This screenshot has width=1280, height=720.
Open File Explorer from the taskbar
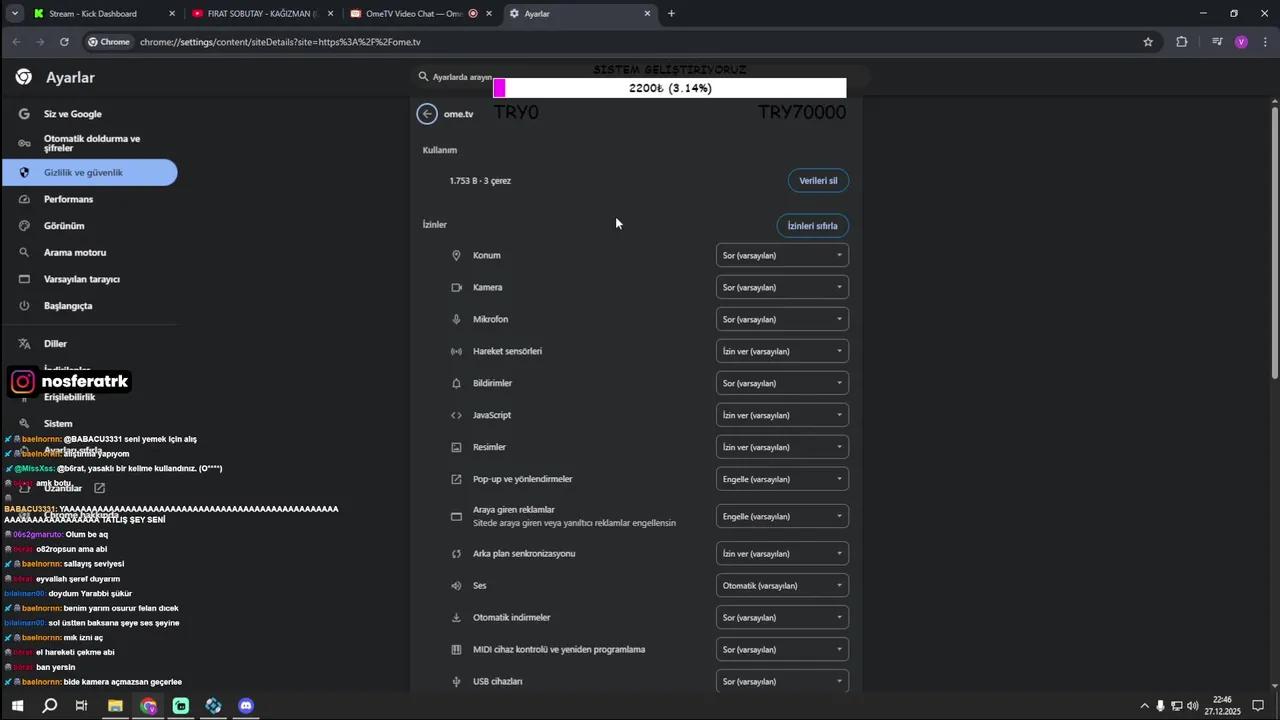click(x=115, y=706)
